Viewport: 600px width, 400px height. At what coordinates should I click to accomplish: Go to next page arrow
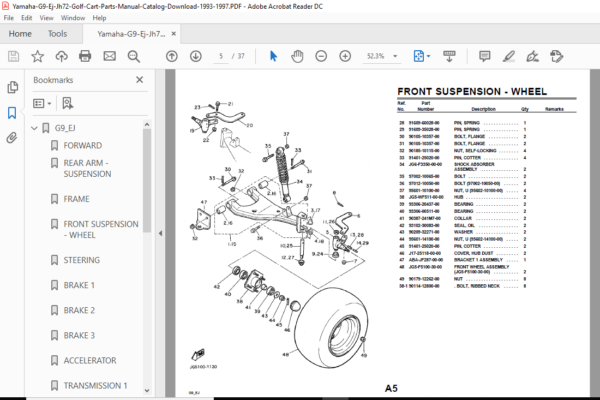click(x=196, y=56)
